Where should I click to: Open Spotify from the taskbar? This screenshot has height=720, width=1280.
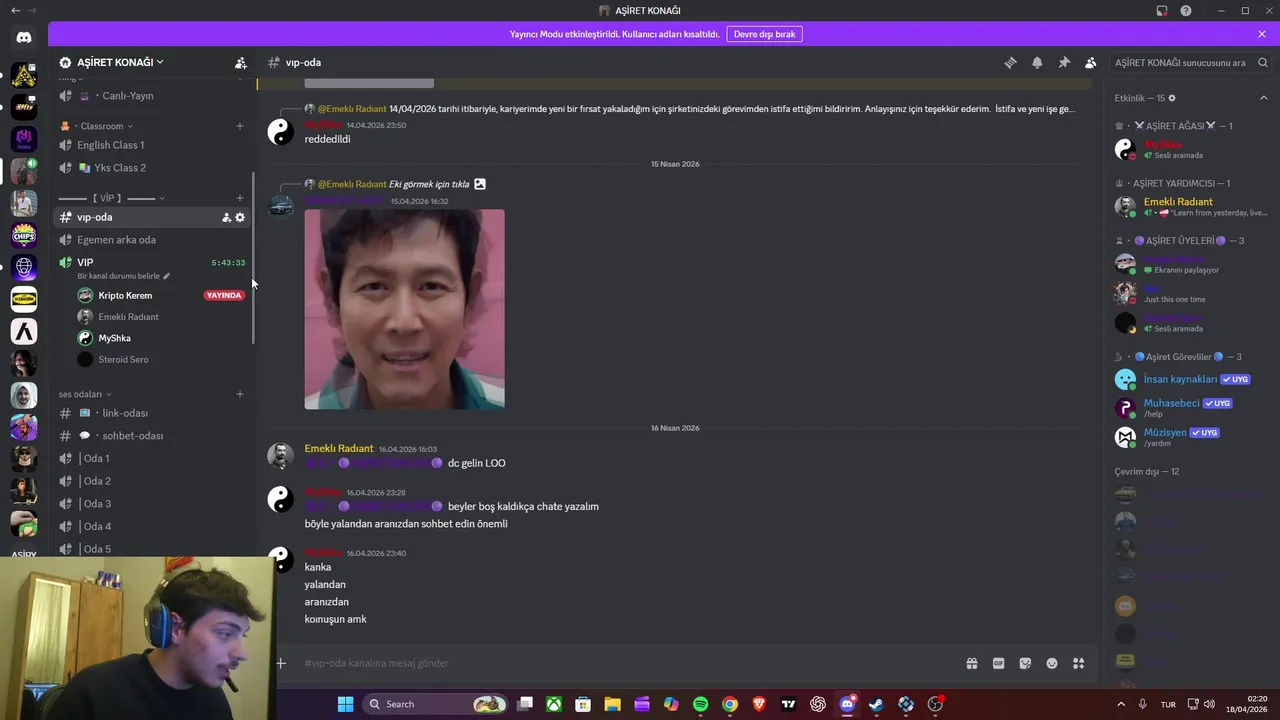point(700,704)
